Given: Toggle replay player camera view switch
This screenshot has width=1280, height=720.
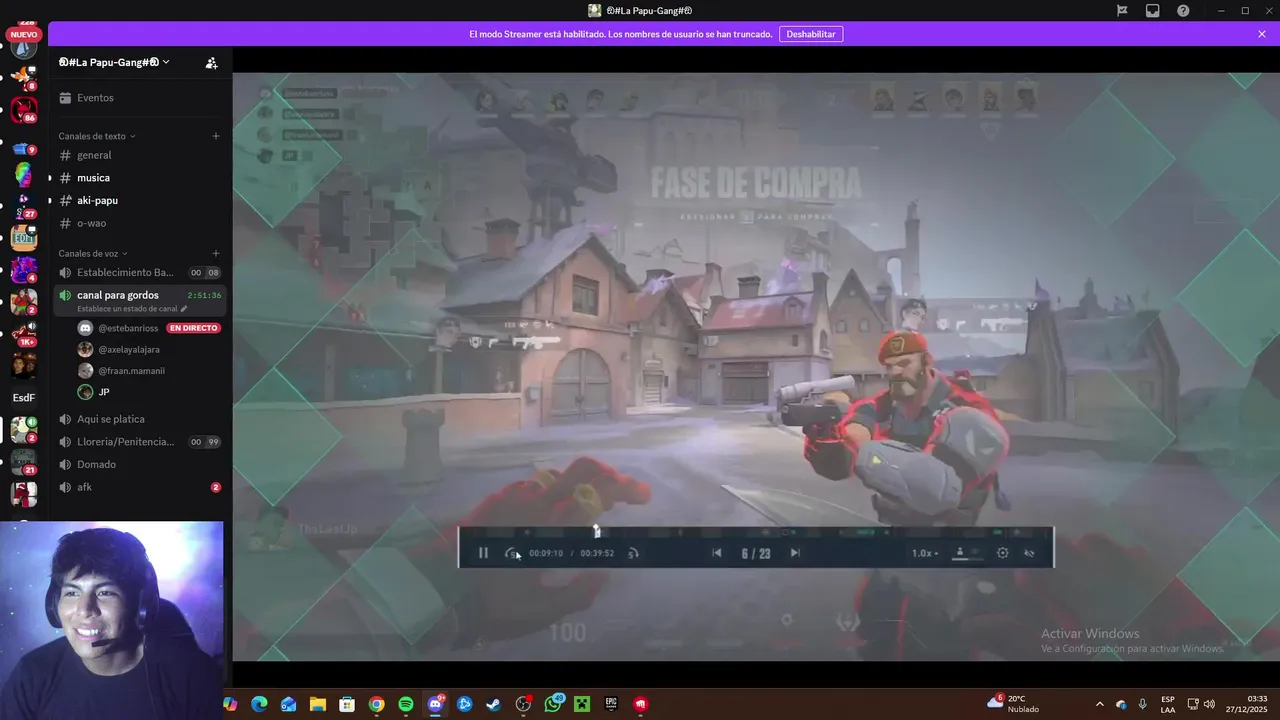Looking at the screenshot, I should coord(967,553).
